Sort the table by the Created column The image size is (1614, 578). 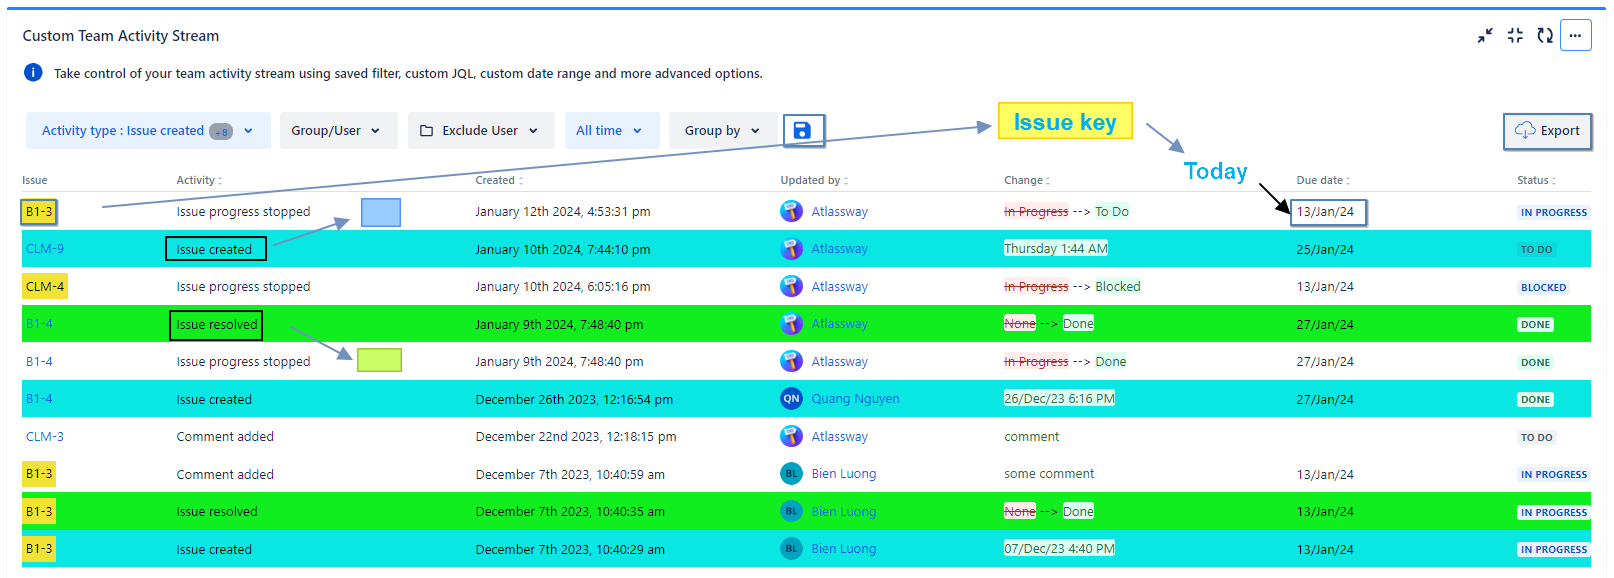499,181
